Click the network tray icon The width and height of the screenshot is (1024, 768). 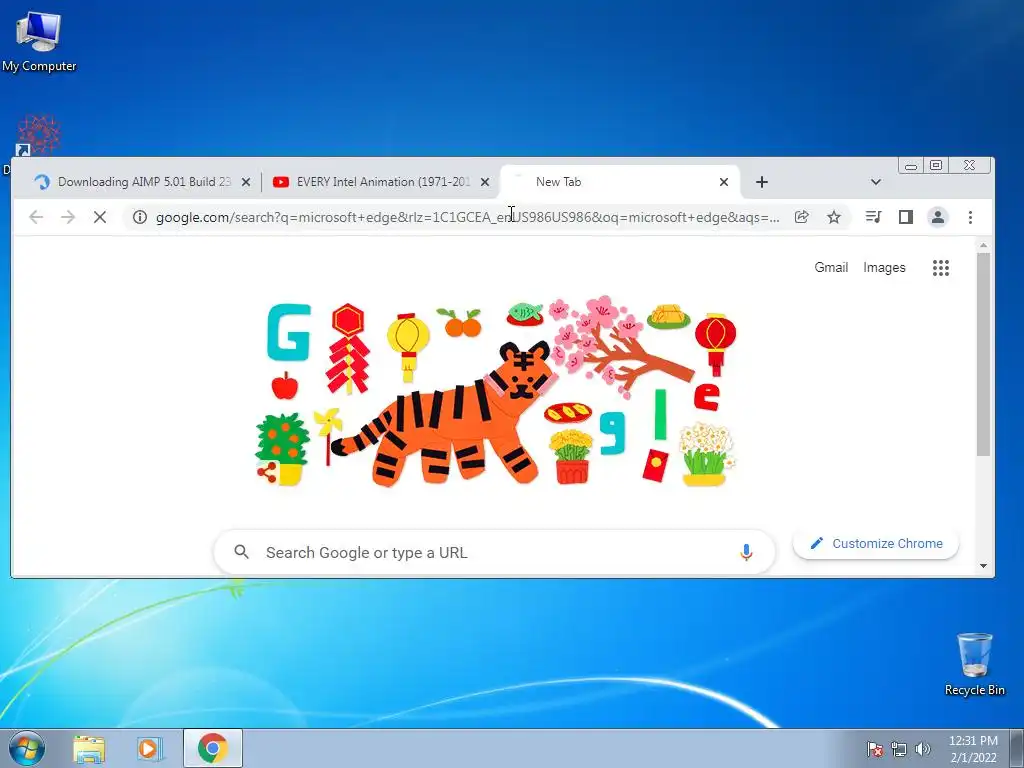(899, 749)
